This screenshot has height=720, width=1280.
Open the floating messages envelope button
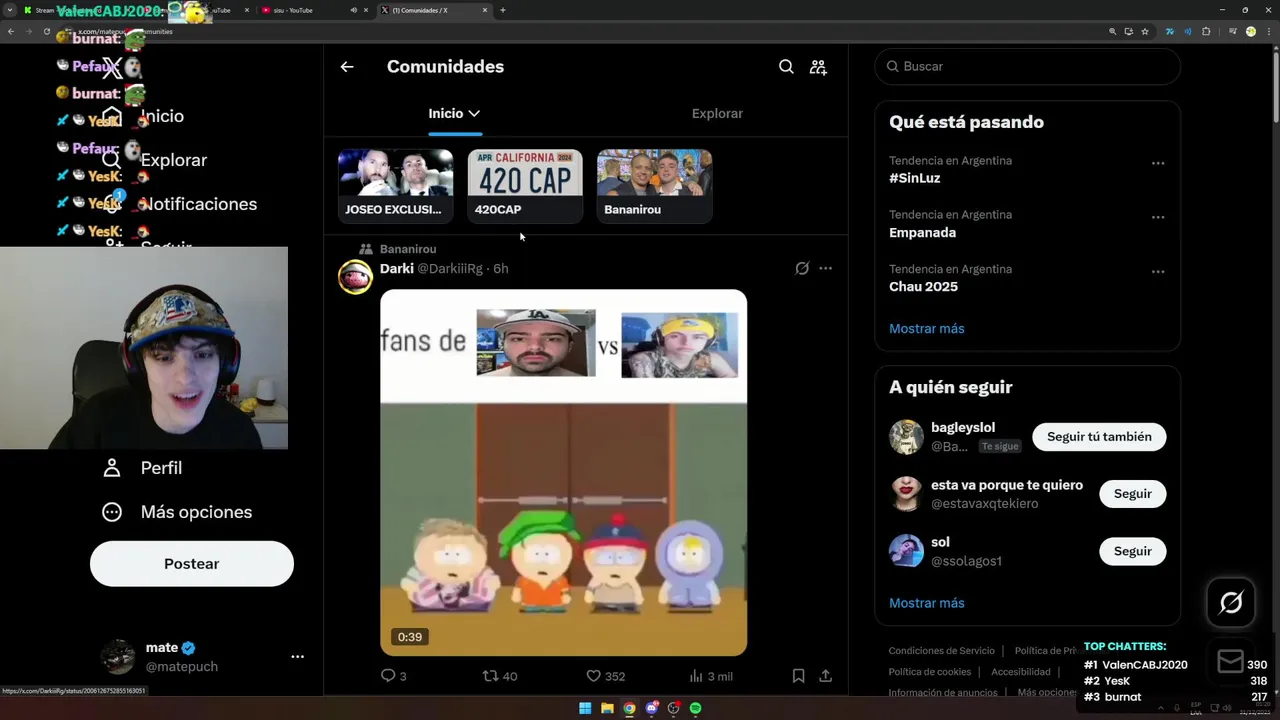coord(1231,661)
